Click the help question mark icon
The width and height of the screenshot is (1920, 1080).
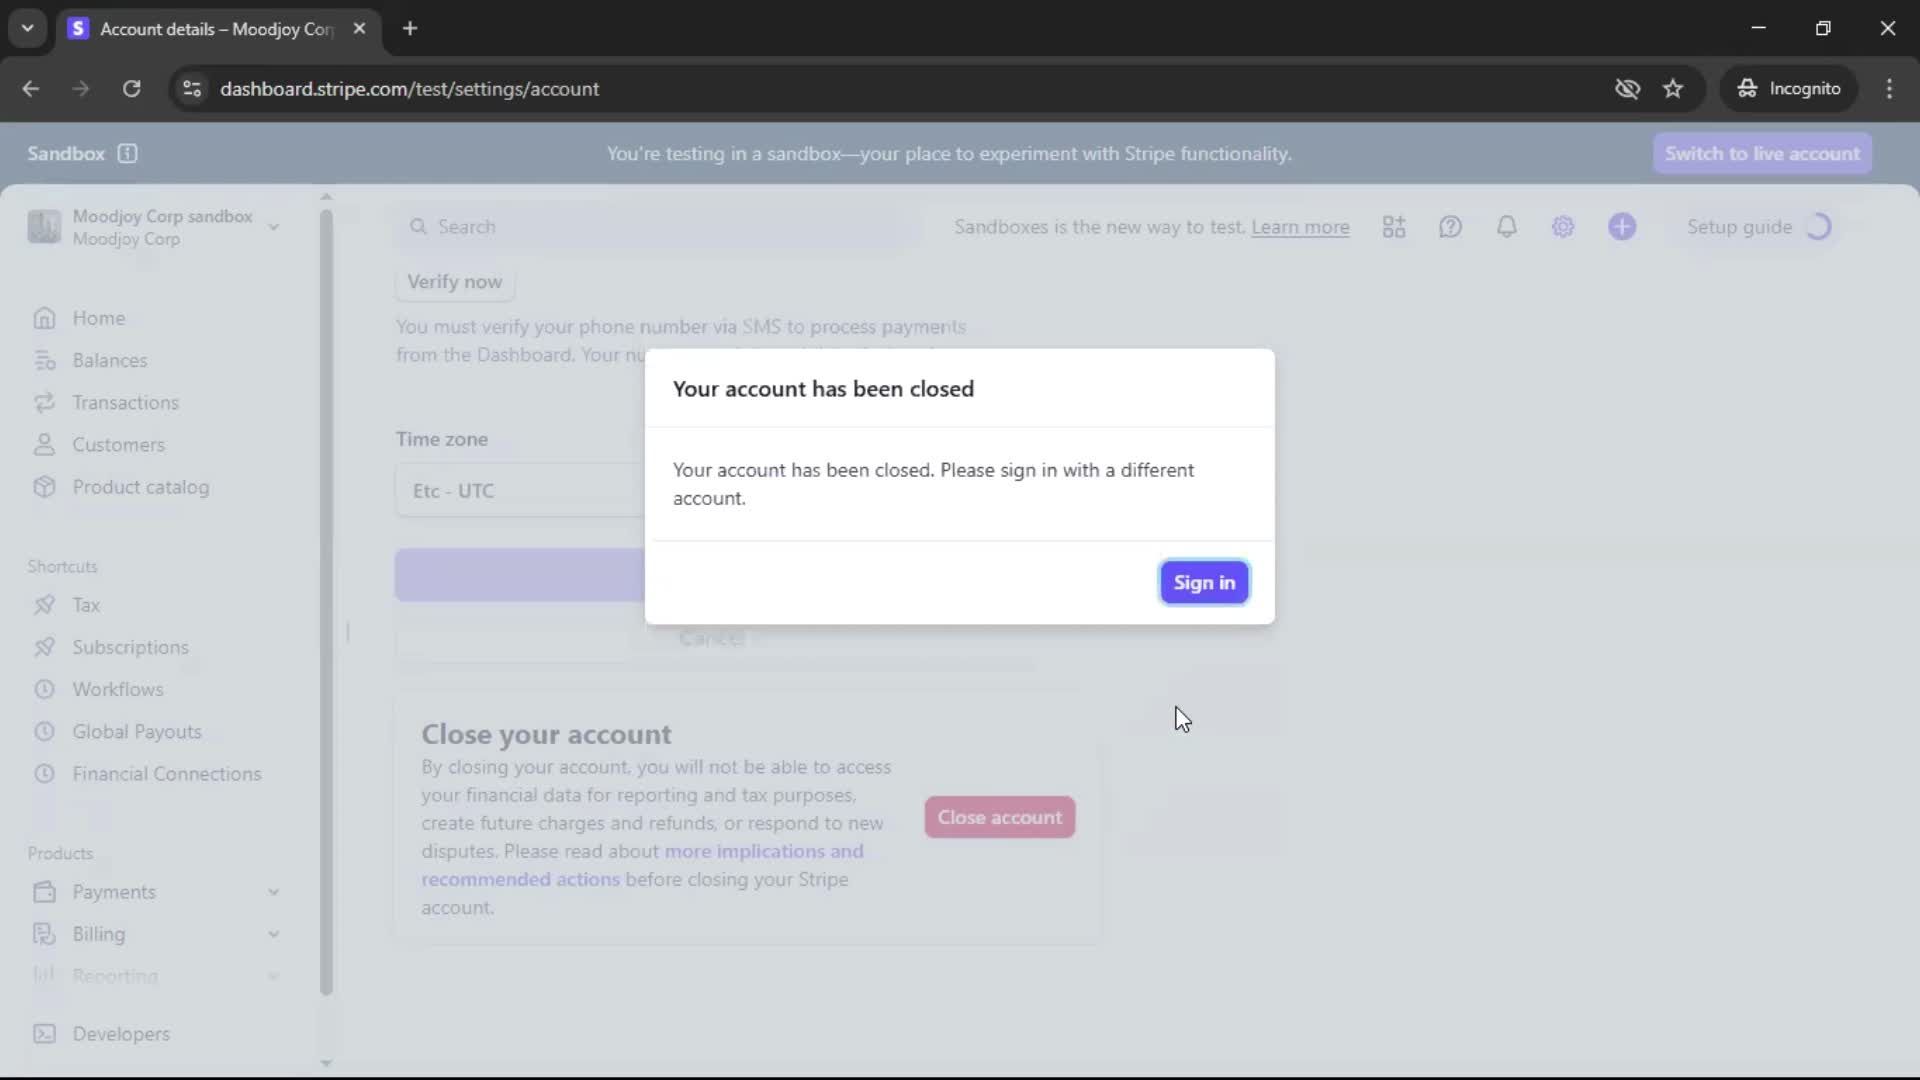pyautogui.click(x=1450, y=227)
